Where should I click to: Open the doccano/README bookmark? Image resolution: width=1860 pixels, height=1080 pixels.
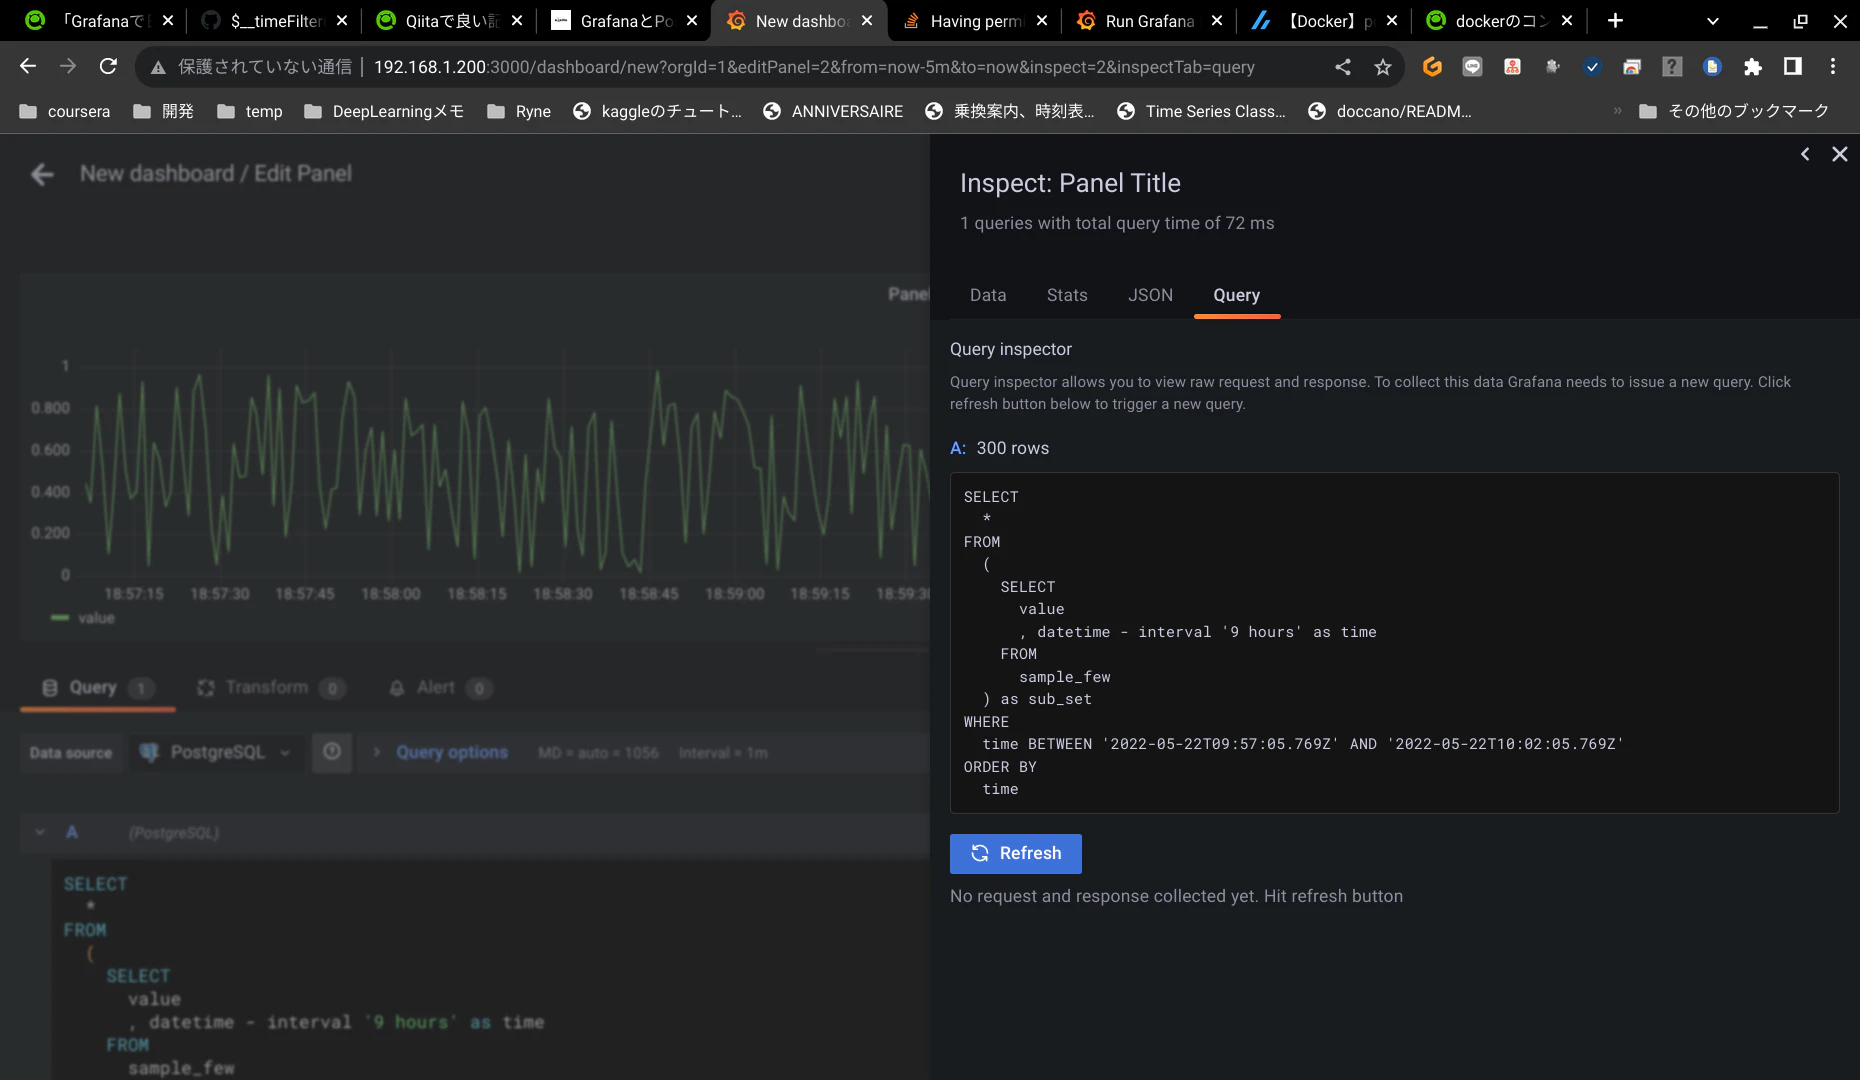tap(1390, 111)
